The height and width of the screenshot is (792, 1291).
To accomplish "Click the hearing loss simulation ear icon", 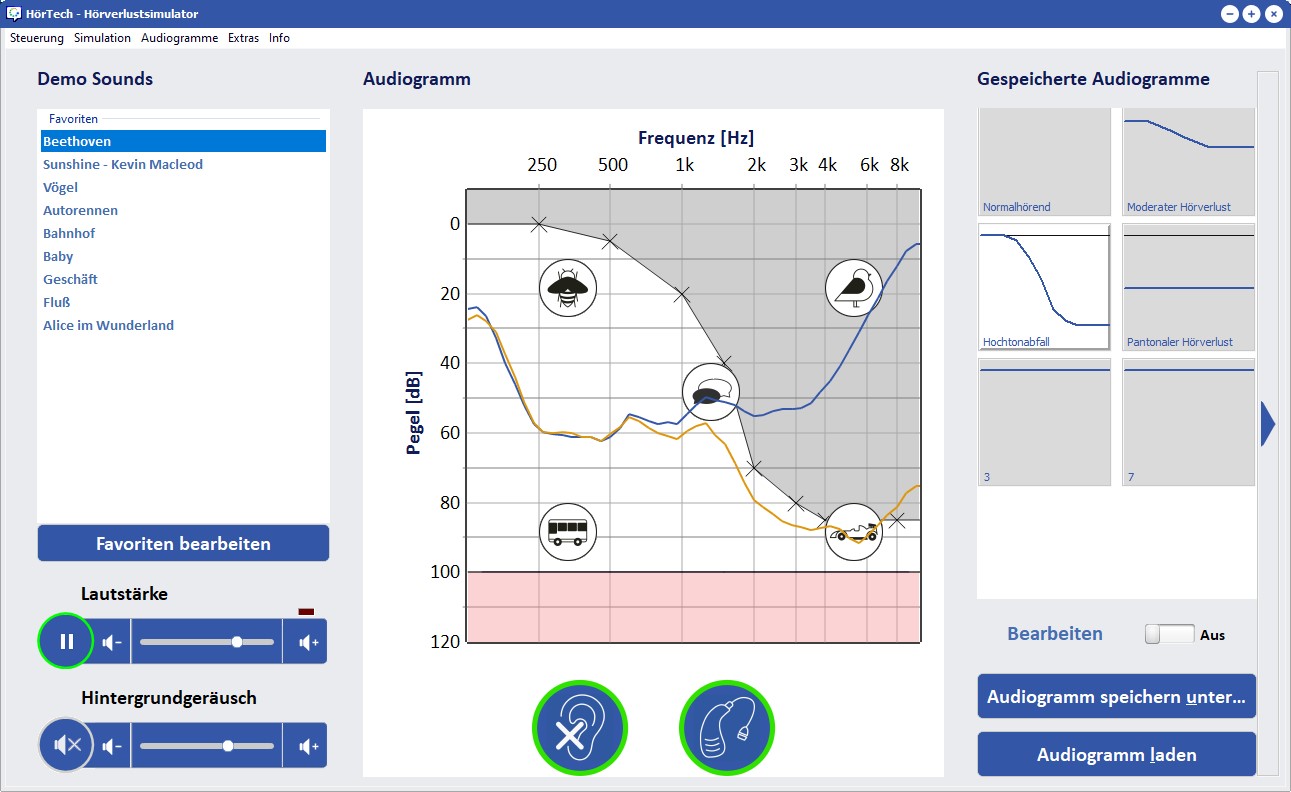I will pos(579,727).
